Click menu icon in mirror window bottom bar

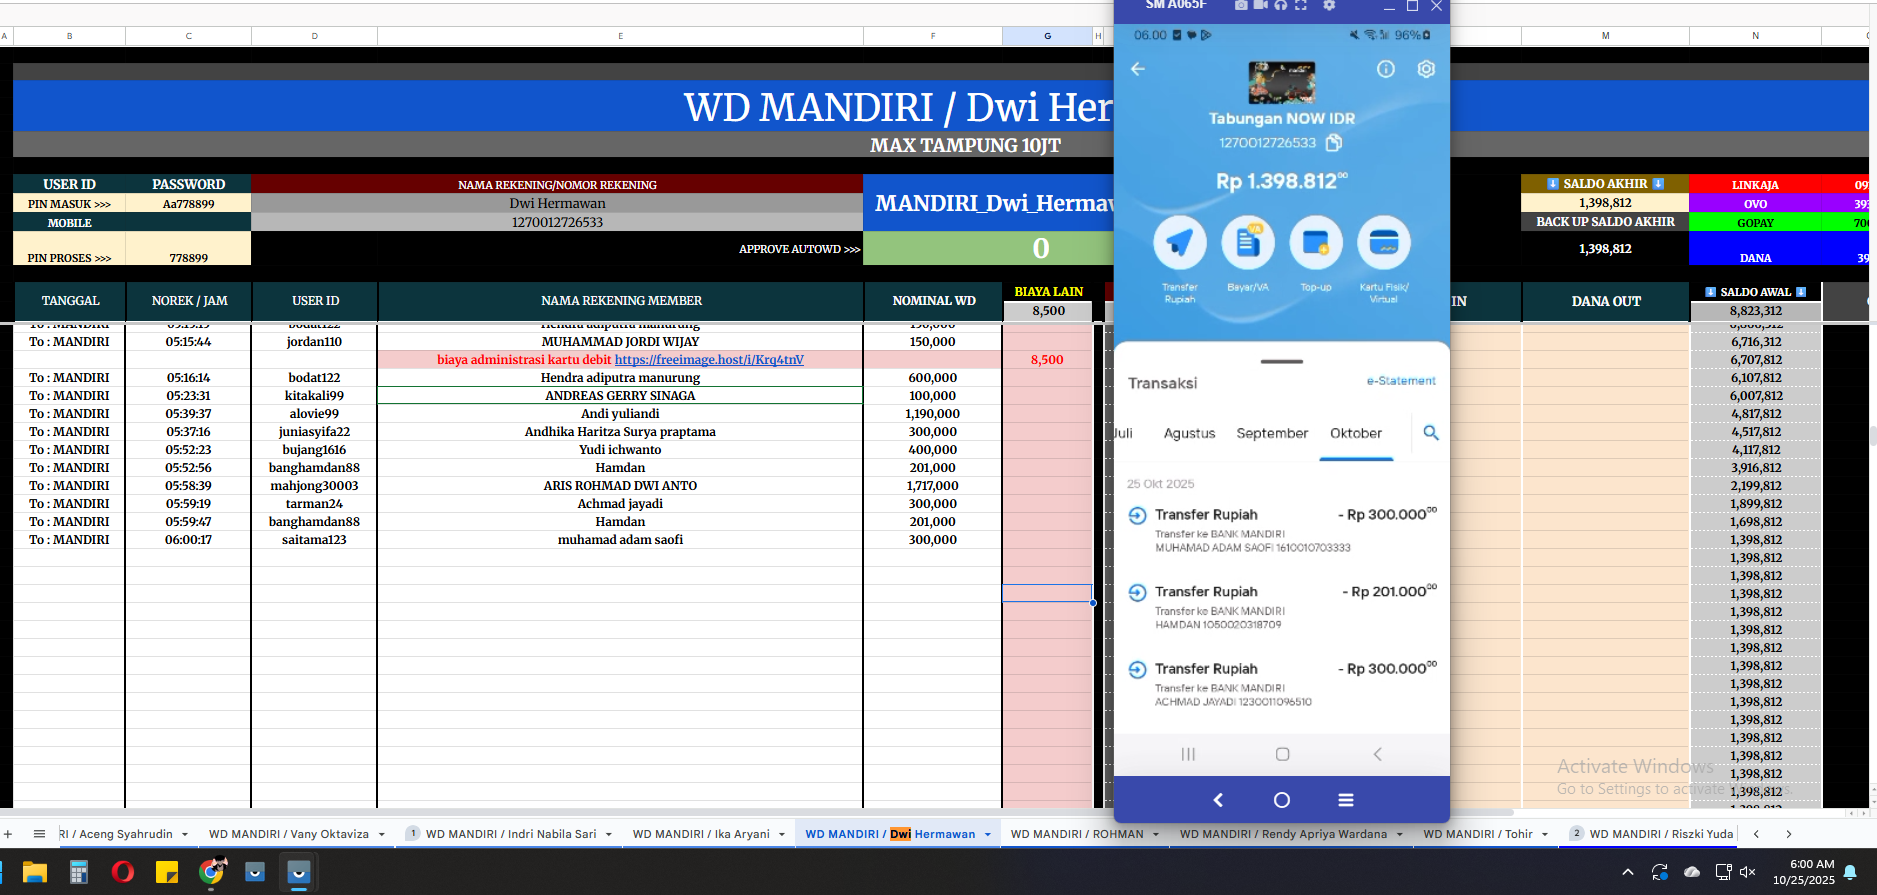1346,800
